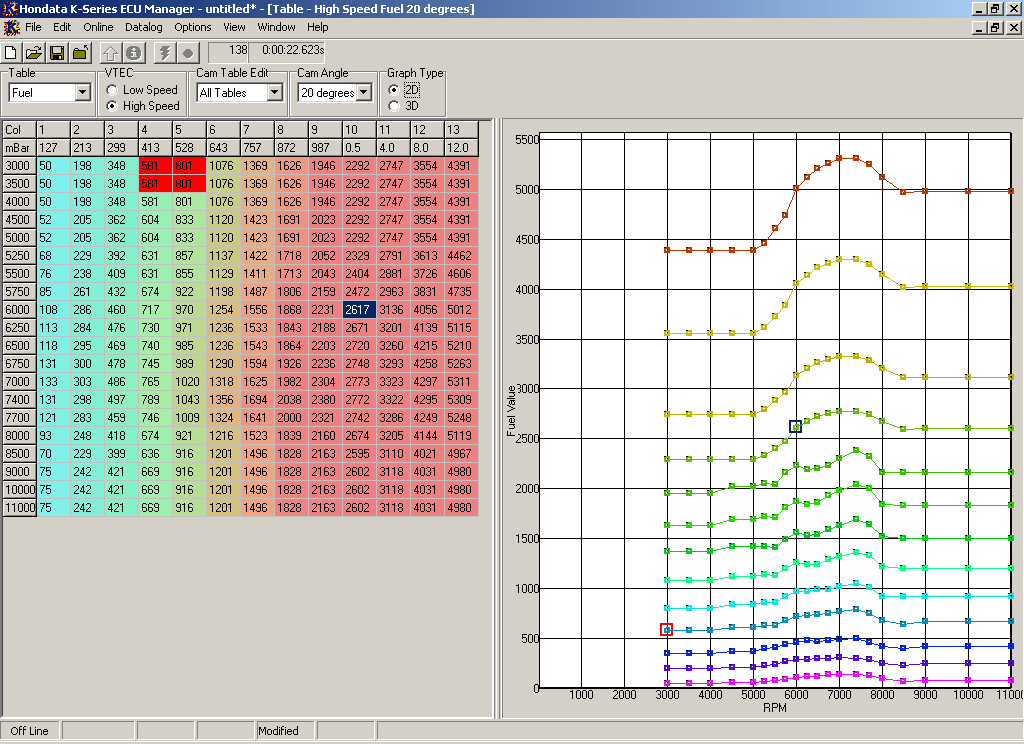Screen dimensions: 1024x744
Task: Open the Online menu
Action: [x=98, y=27]
